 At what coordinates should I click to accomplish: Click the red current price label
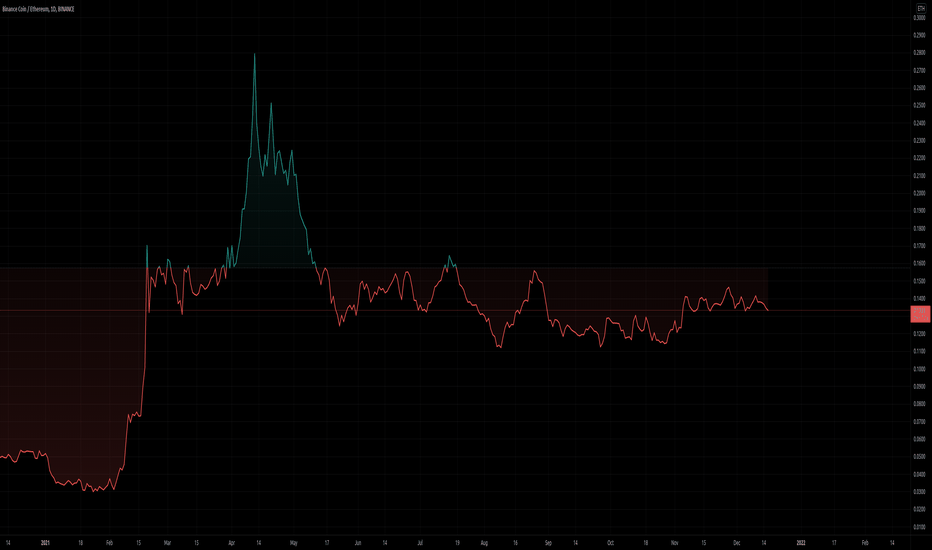tap(920, 314)
